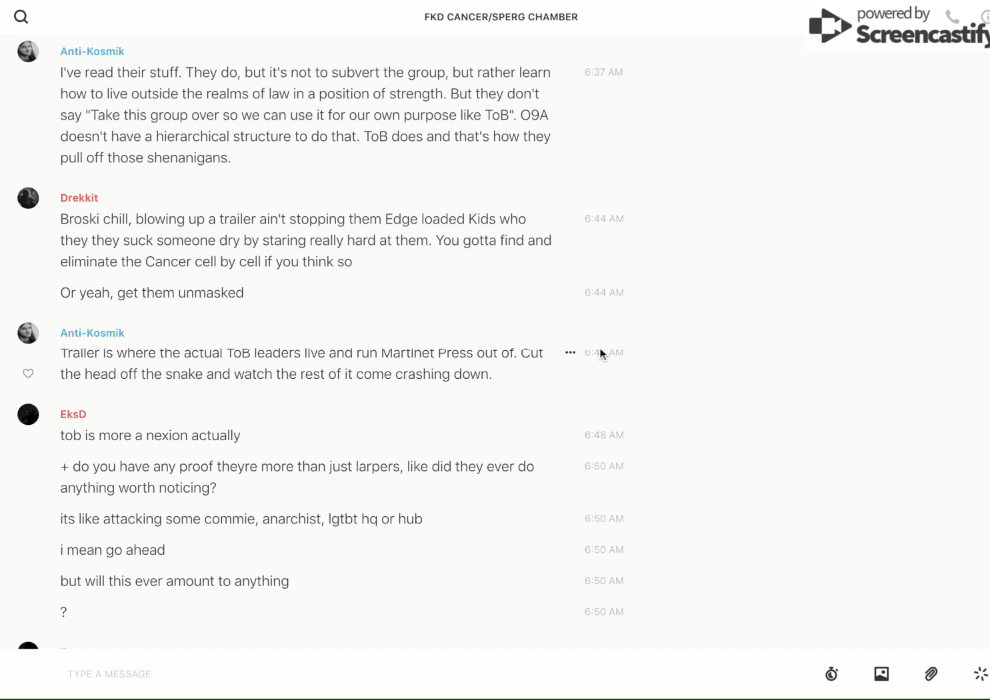Click the Type a Message input field
990x700 pixels.
[x=400, y=674]
